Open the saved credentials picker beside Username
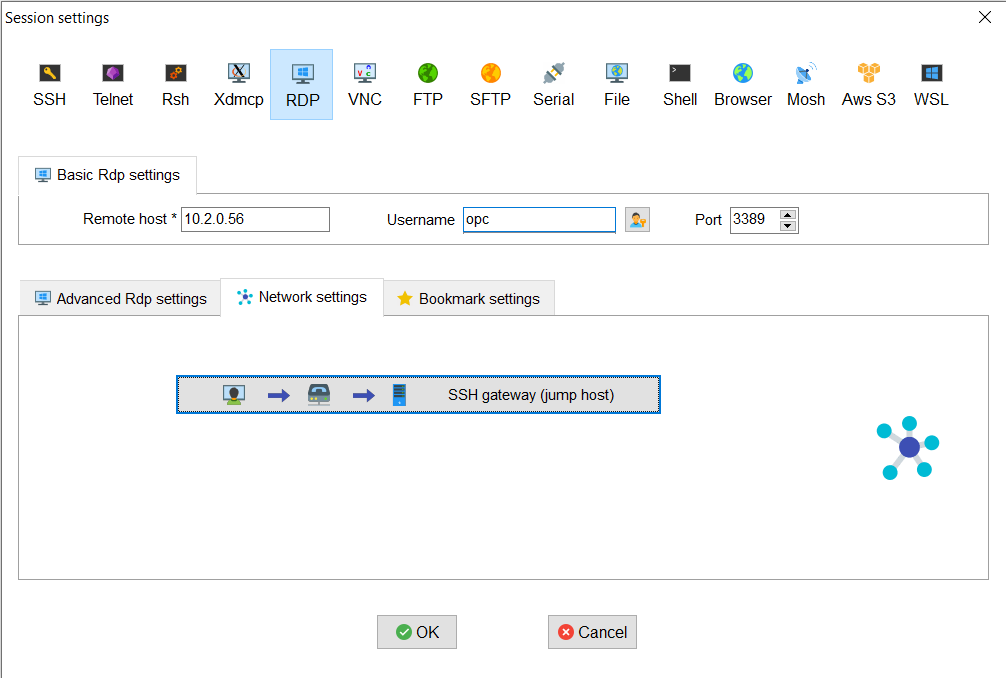 pyautogui.click(x=637, y=219)
